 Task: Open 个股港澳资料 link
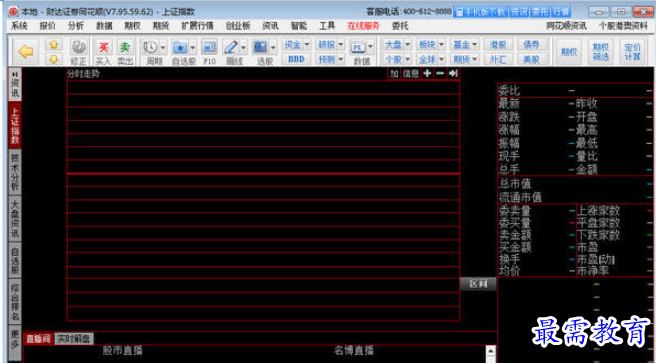point(623,26)
